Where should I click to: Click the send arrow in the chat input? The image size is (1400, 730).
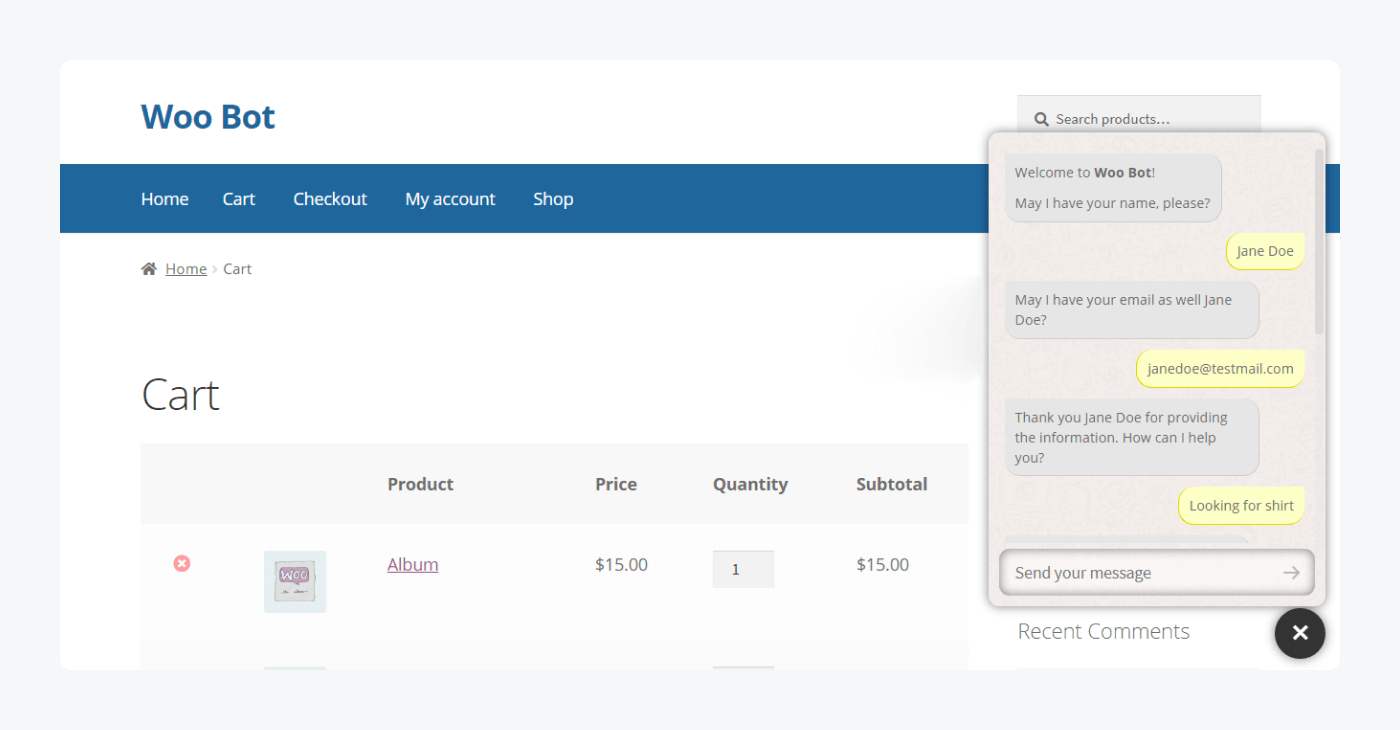1291,572
